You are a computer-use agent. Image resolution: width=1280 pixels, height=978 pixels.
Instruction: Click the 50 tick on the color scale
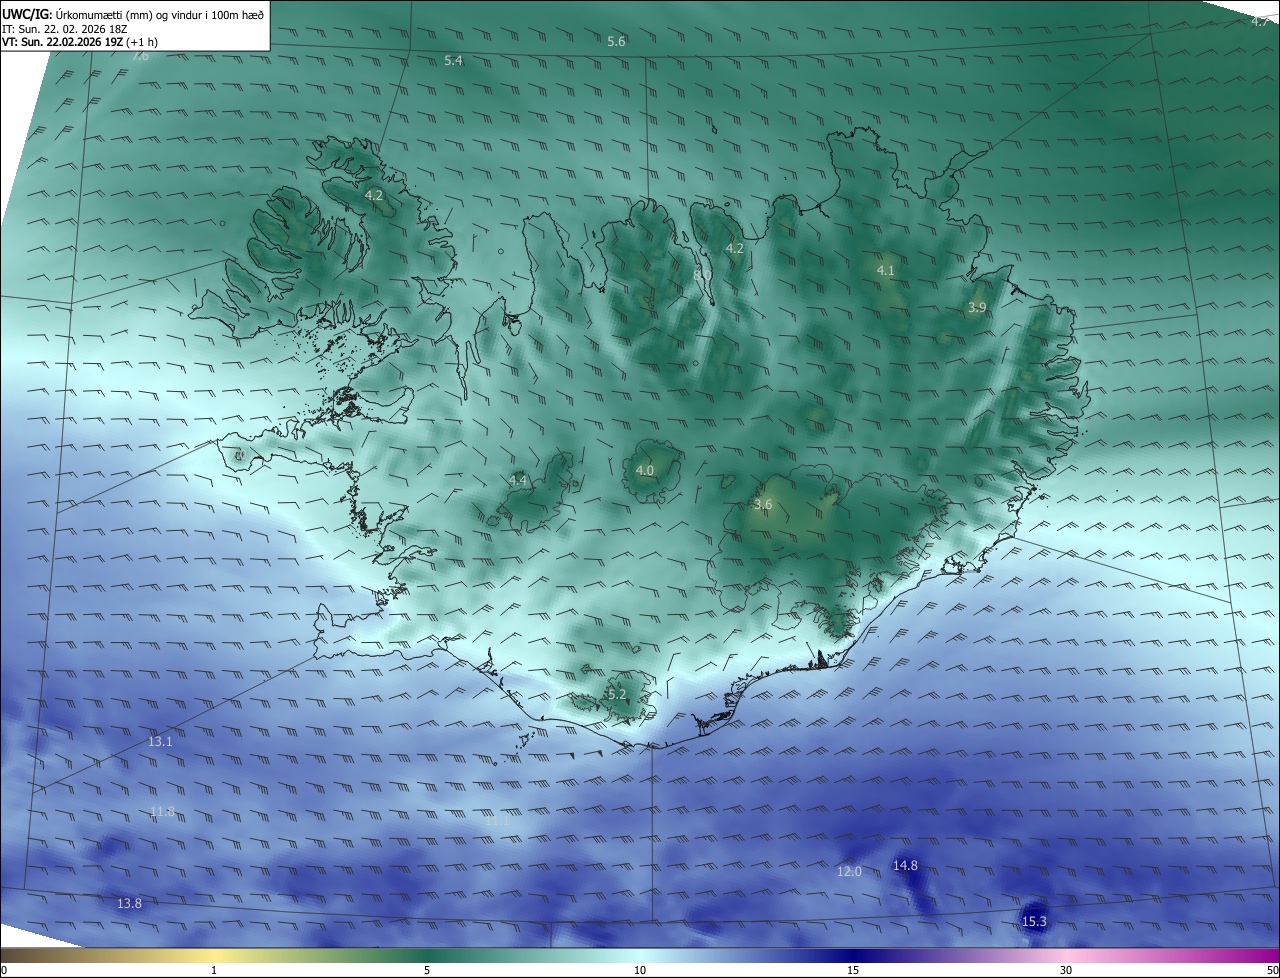click(x=1272, y=970)
